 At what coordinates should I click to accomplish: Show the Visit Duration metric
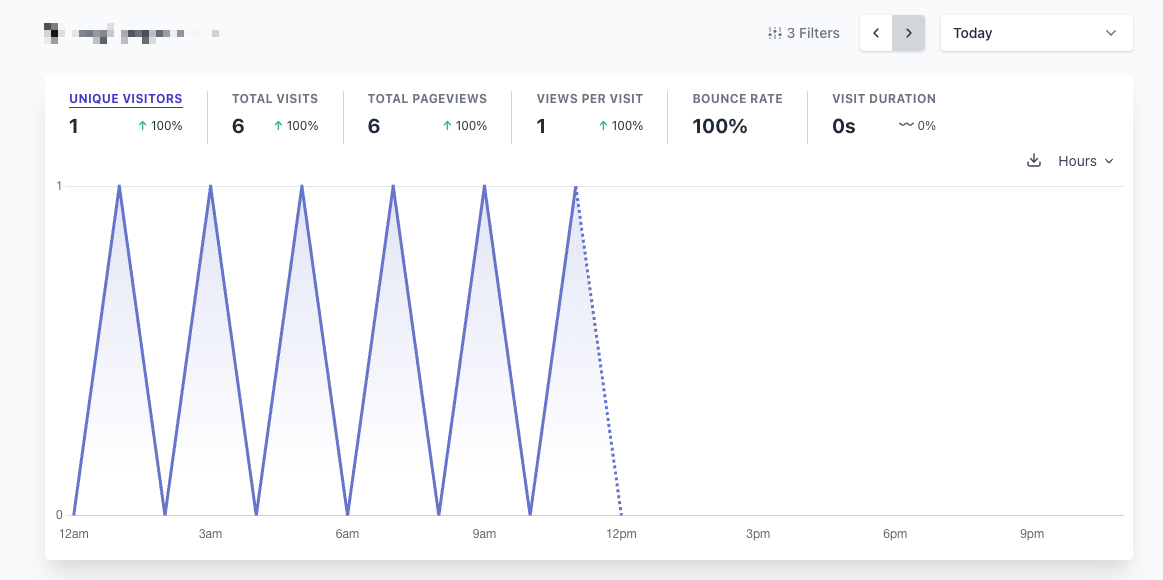(x=884, y=99)
